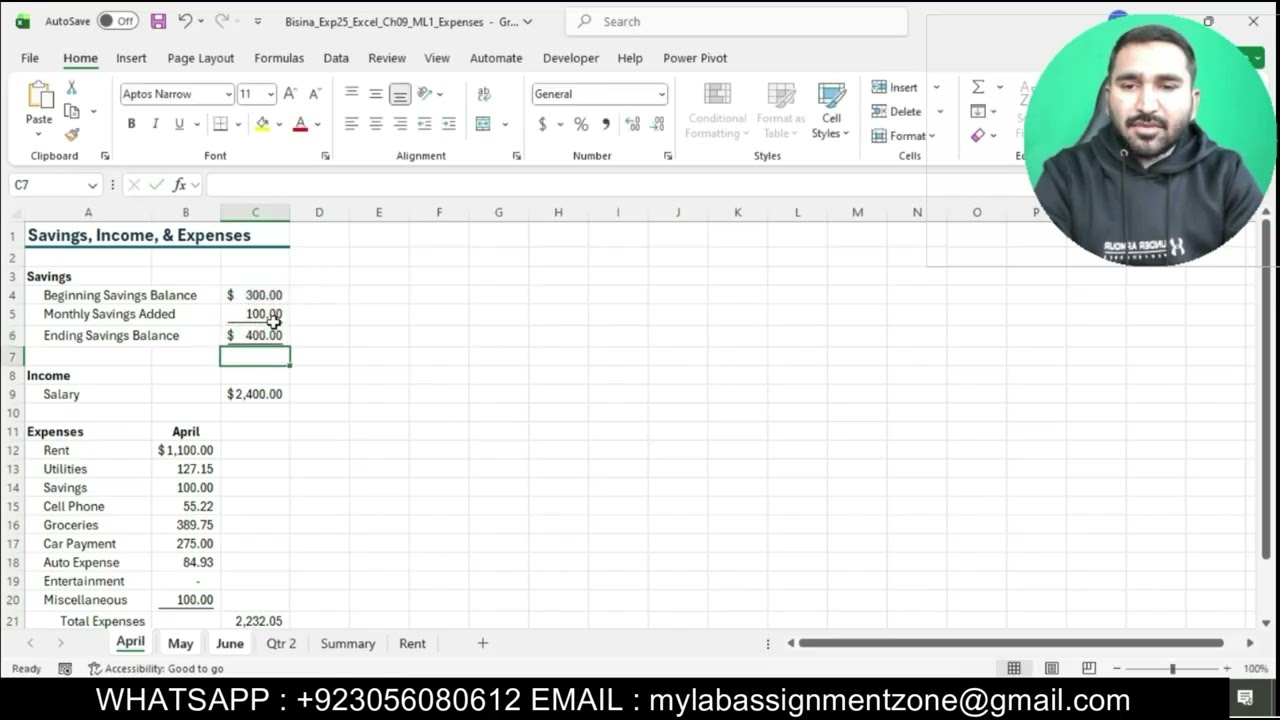Open the Font Color dropdown arrow
The image size is (1280, 720).
point(317,124)
